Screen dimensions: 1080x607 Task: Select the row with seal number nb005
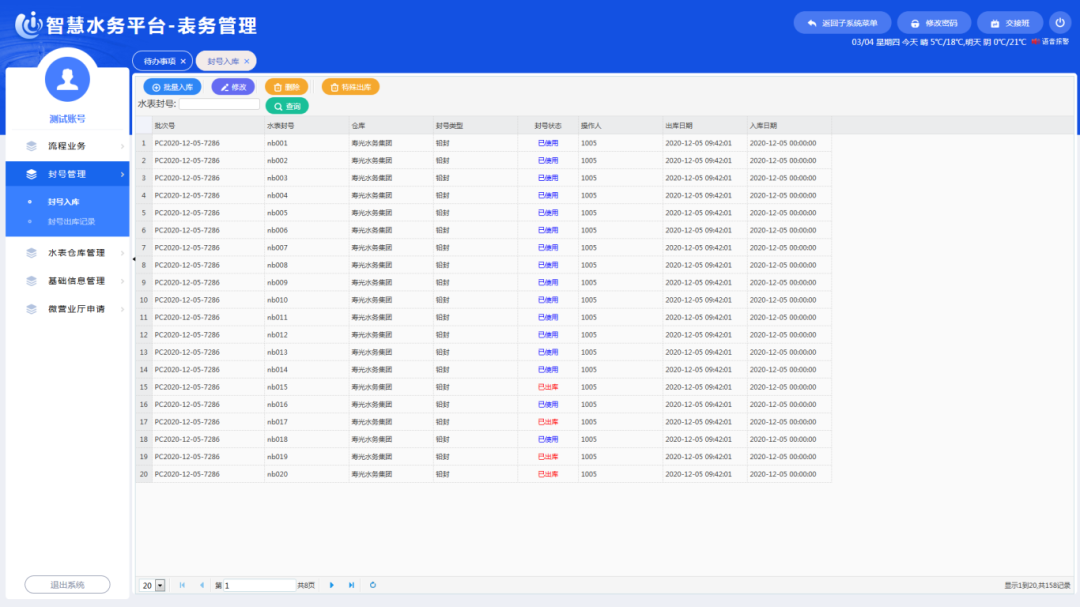point(484,213)
